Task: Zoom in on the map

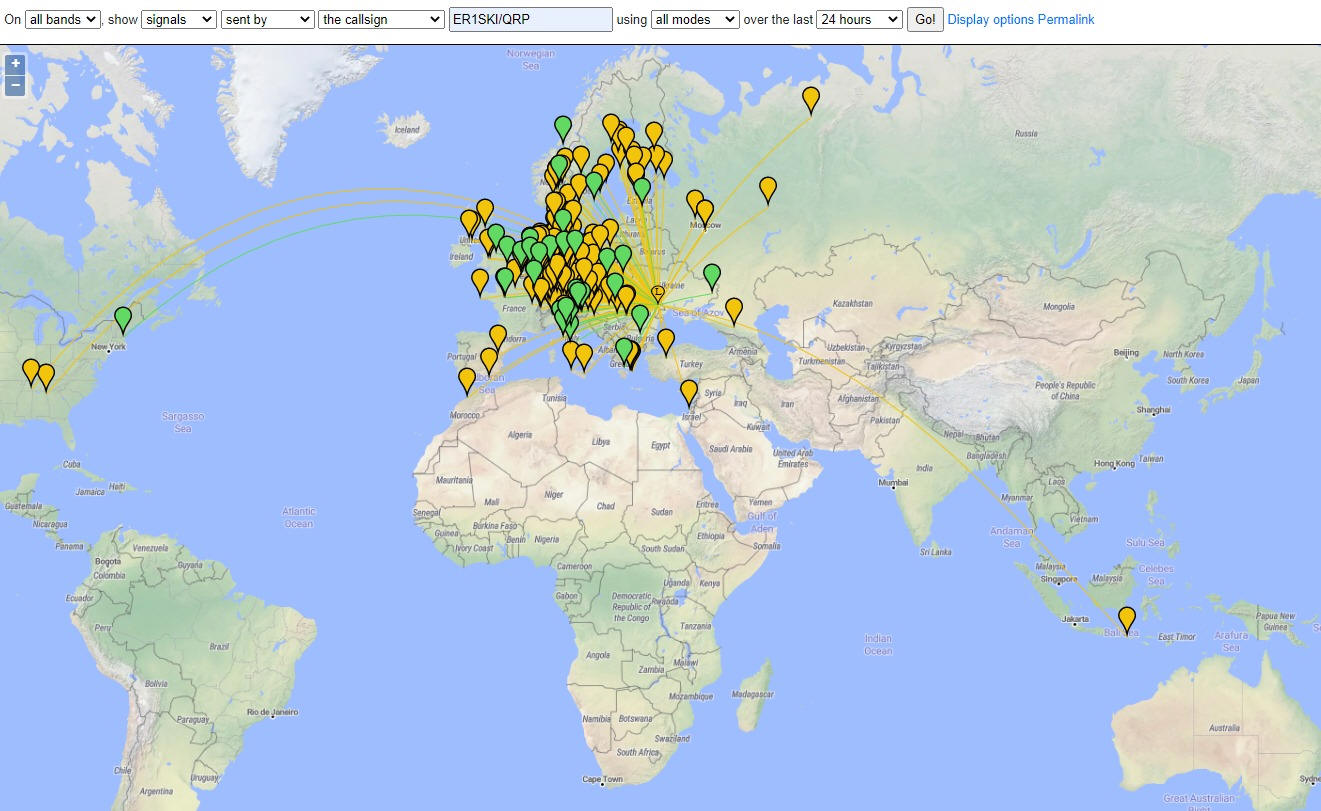Action: [x=15, y=64]
